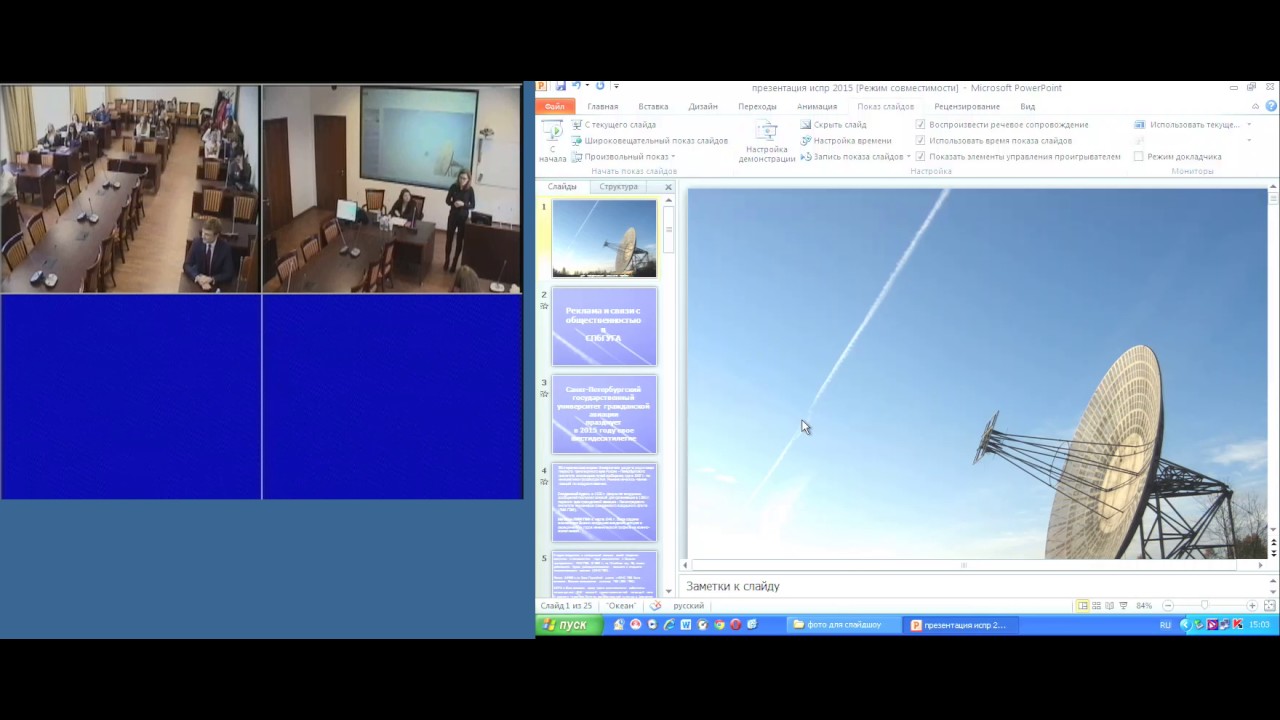The width and height of the screenshot is (1280, 720).
Task: Adjust zoom slider handle in status bar
Action: click(1205, 606)
